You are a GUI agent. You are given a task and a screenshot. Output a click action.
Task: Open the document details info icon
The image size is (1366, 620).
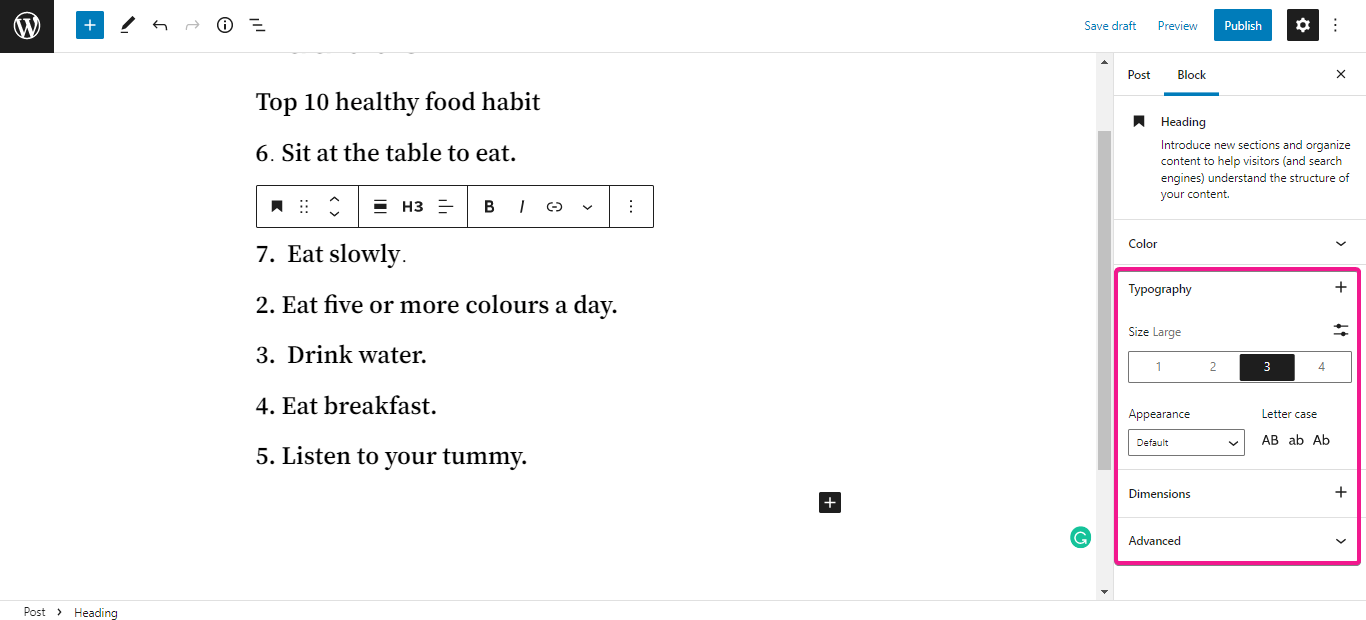click(225, 25)
